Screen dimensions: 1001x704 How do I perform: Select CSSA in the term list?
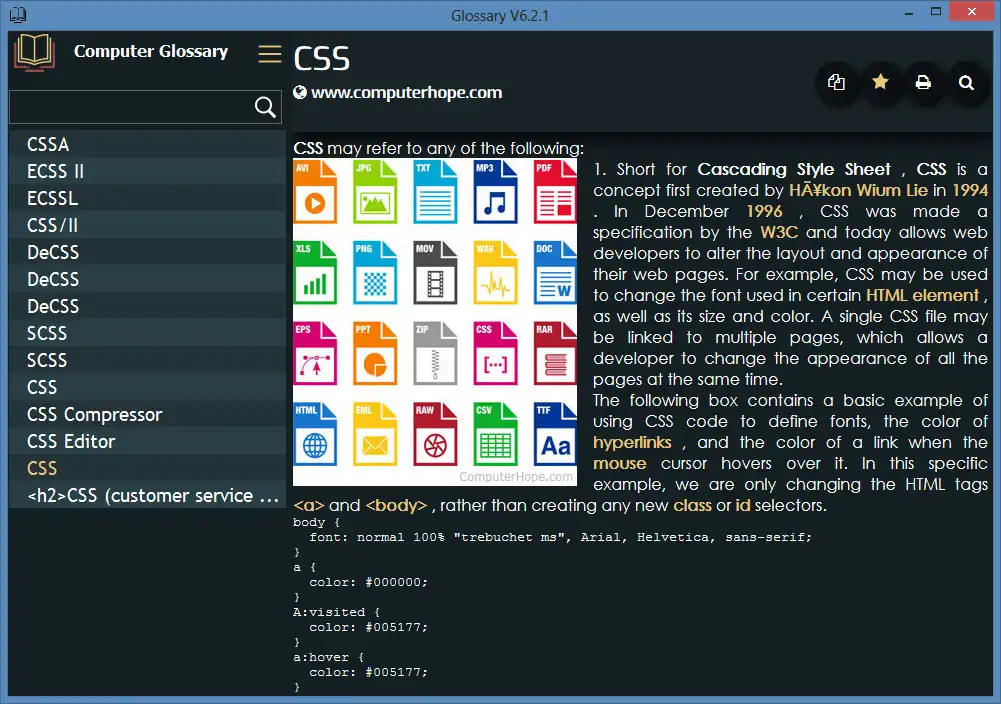(146, 144)
